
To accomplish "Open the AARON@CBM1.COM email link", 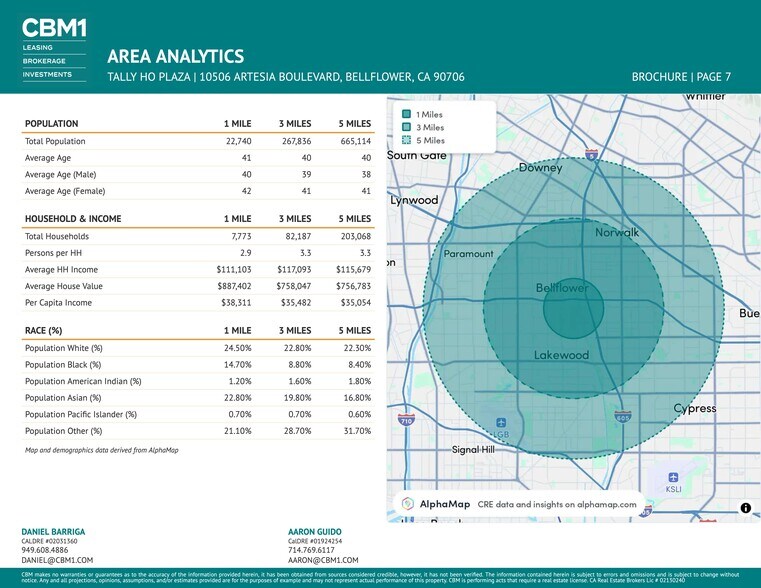I will point(322,561).
